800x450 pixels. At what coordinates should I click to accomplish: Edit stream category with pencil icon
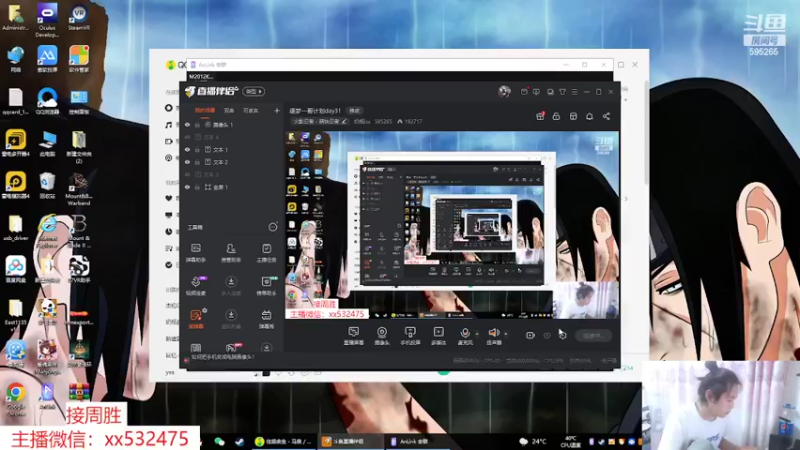(344, 121)
